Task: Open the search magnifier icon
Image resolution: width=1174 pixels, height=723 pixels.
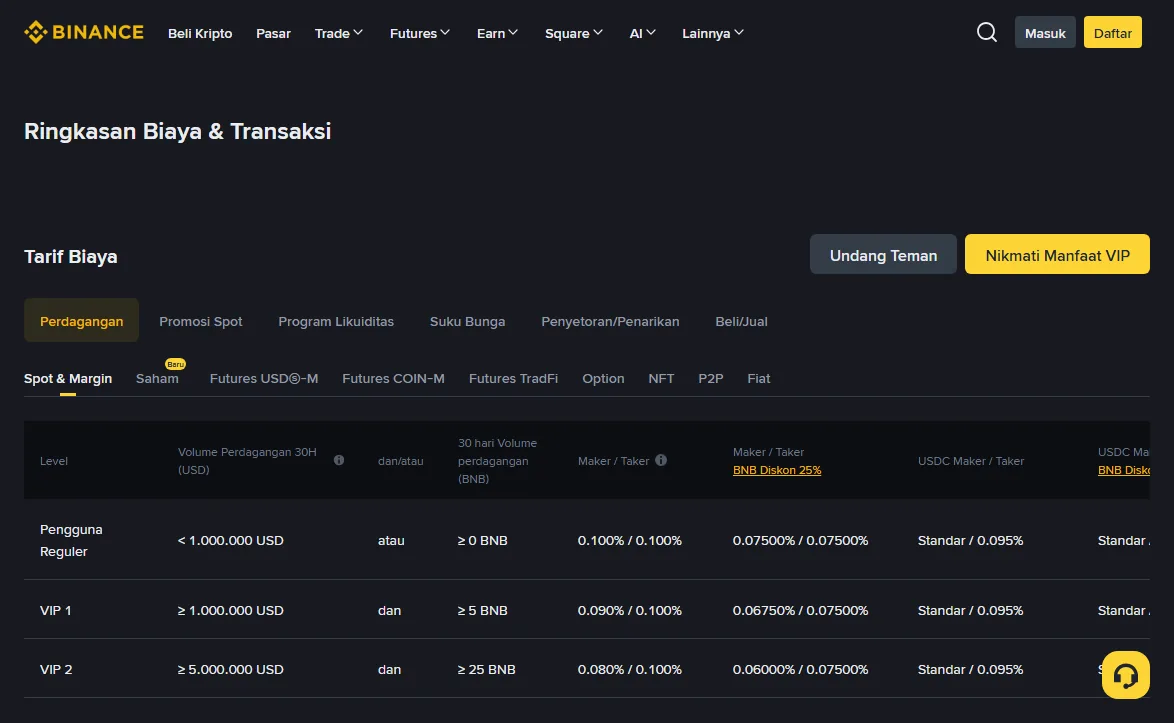Action: pos(987,32)
